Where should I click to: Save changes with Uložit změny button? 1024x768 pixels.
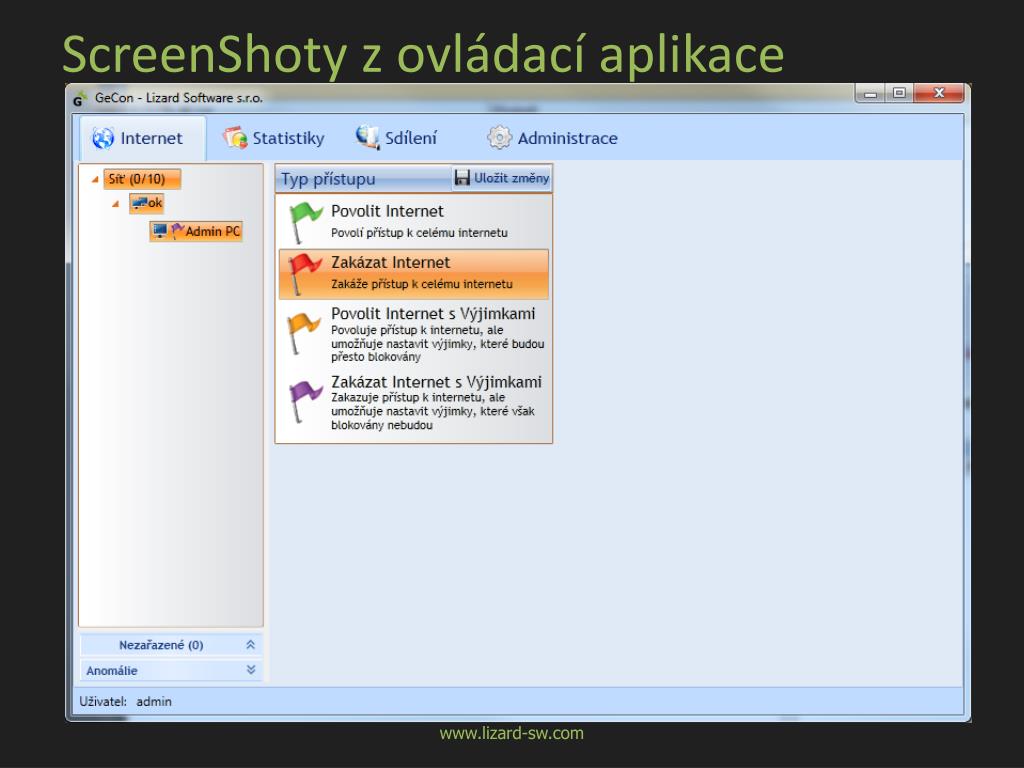[x=502, y=178]
